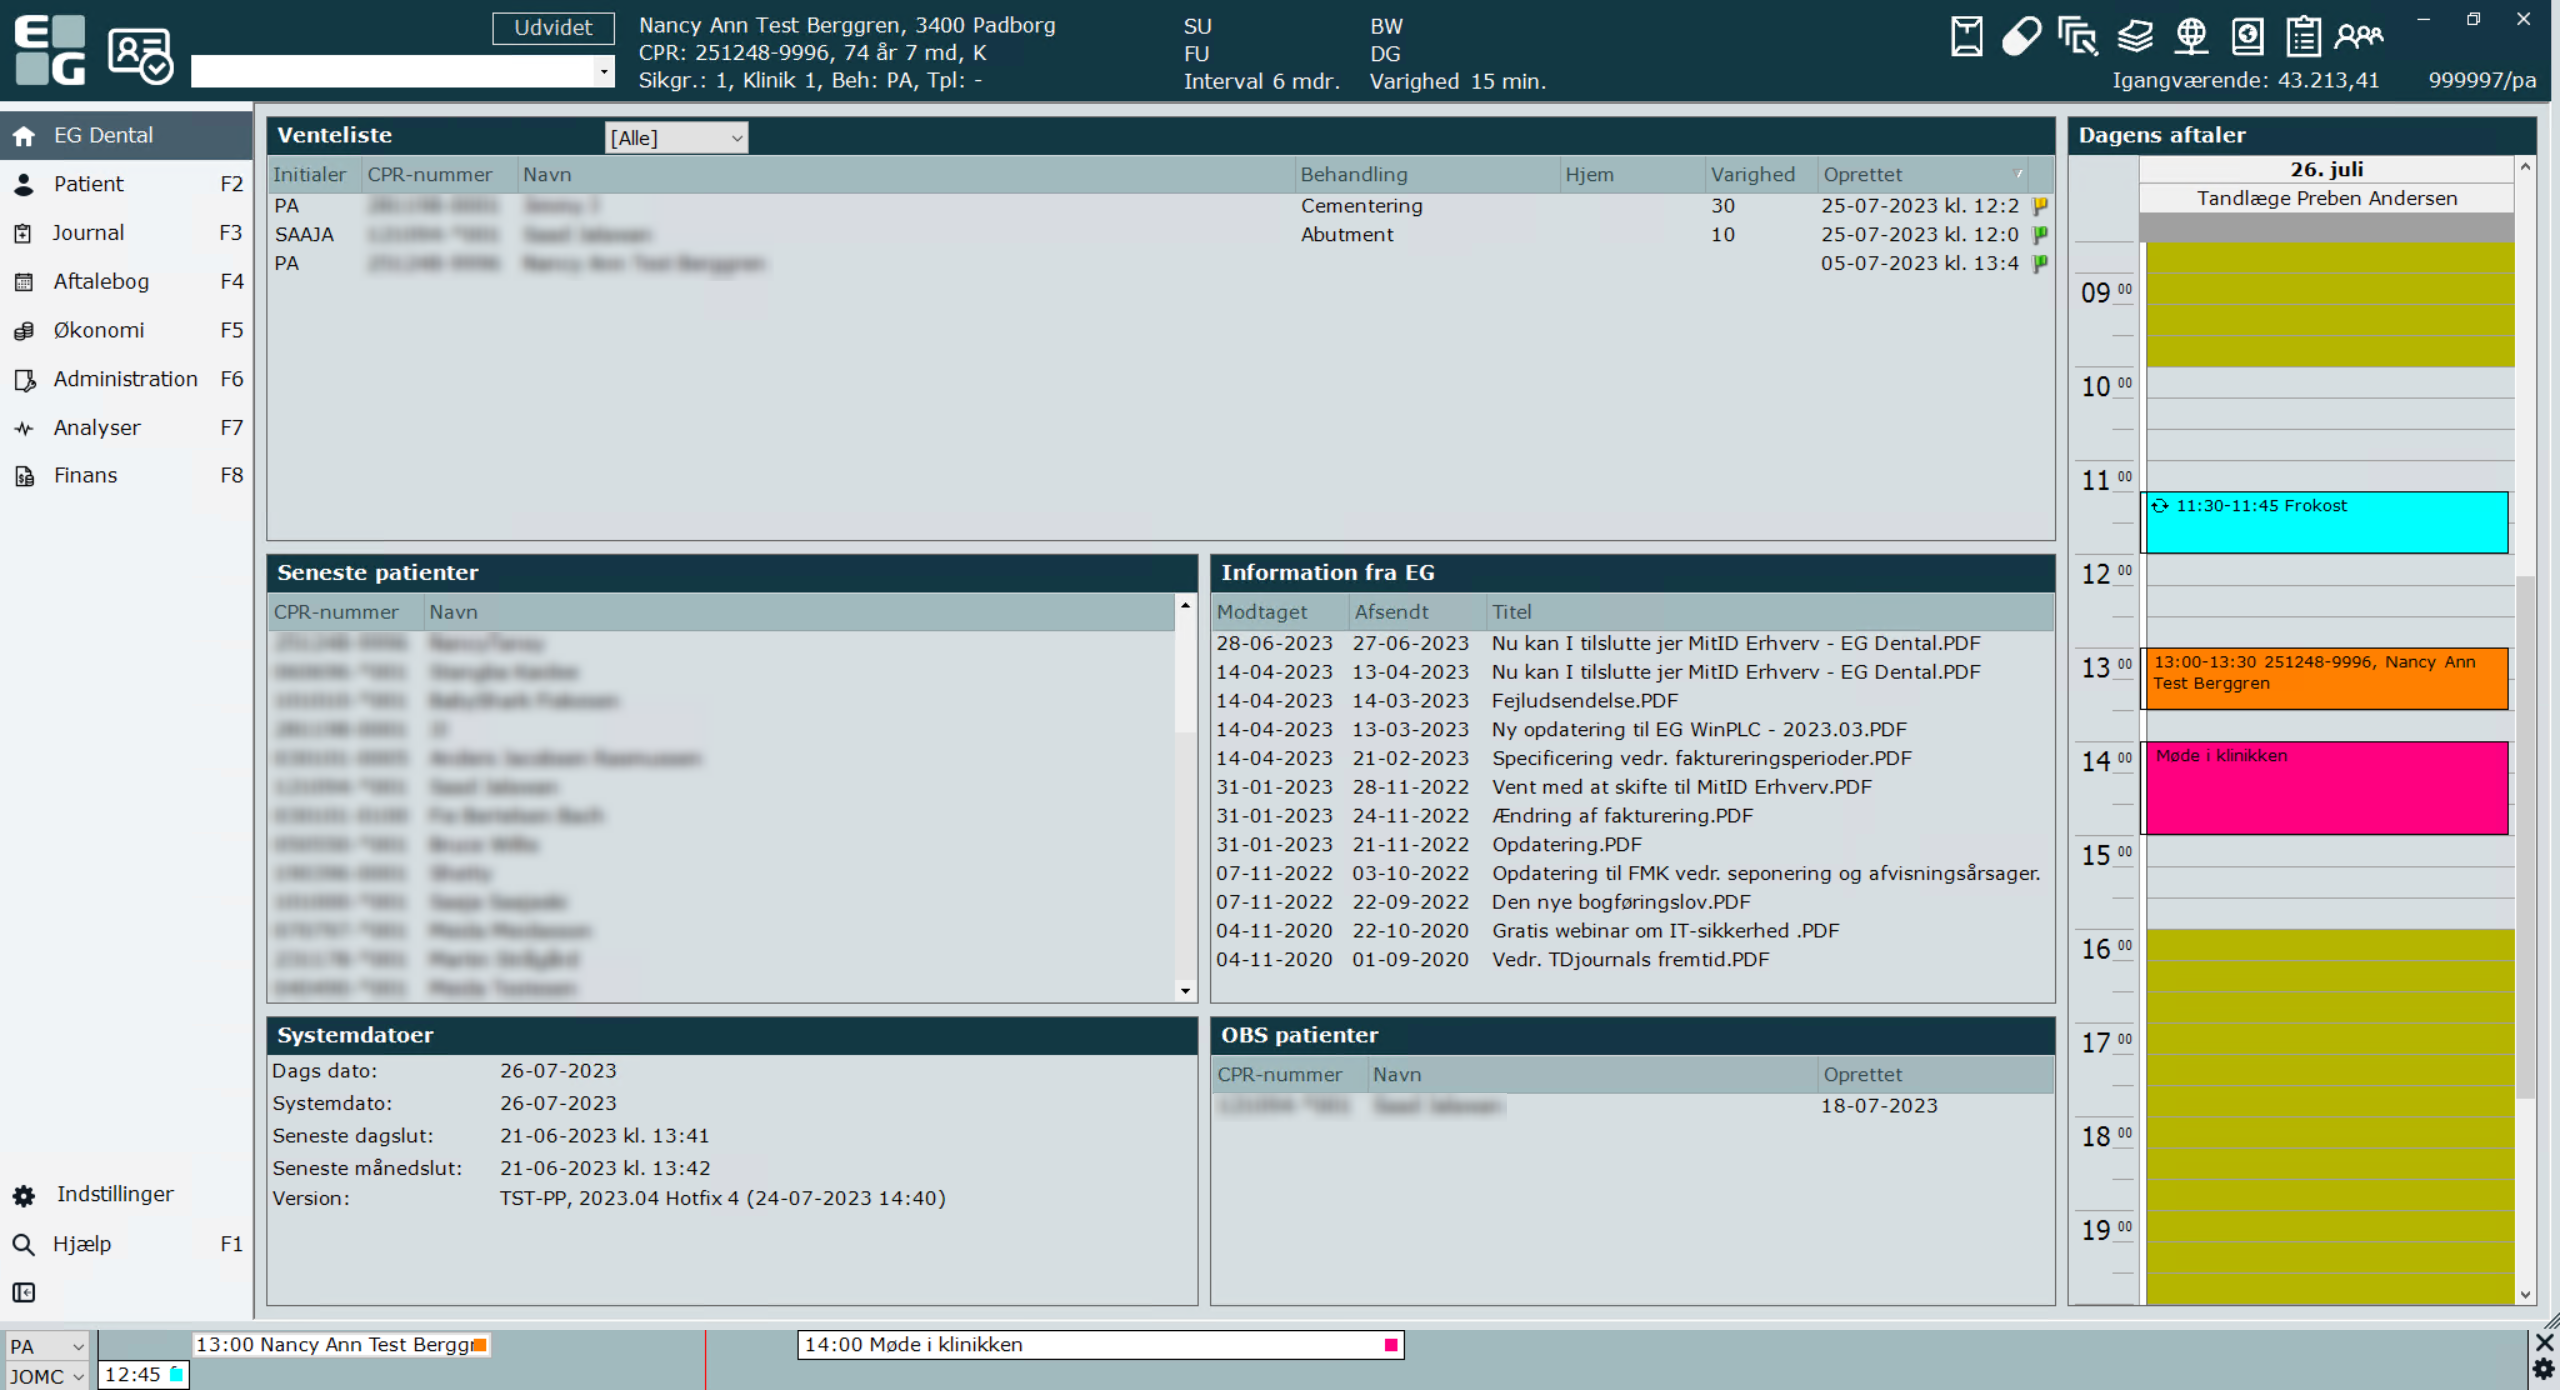Open the globe network icon in the header

[2191, 37]
